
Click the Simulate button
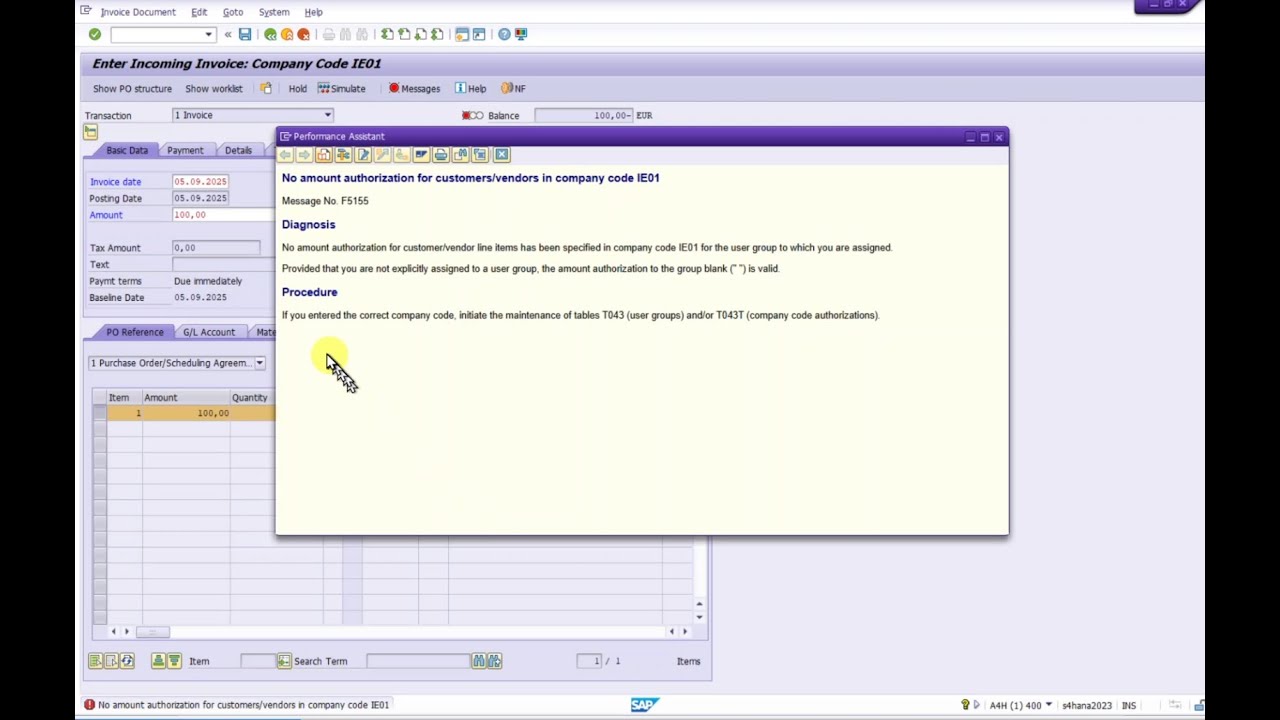click(x=342, y=88)
